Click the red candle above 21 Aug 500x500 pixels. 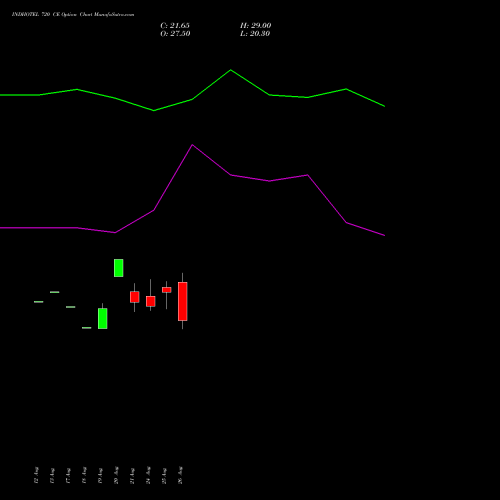point(135,297)
